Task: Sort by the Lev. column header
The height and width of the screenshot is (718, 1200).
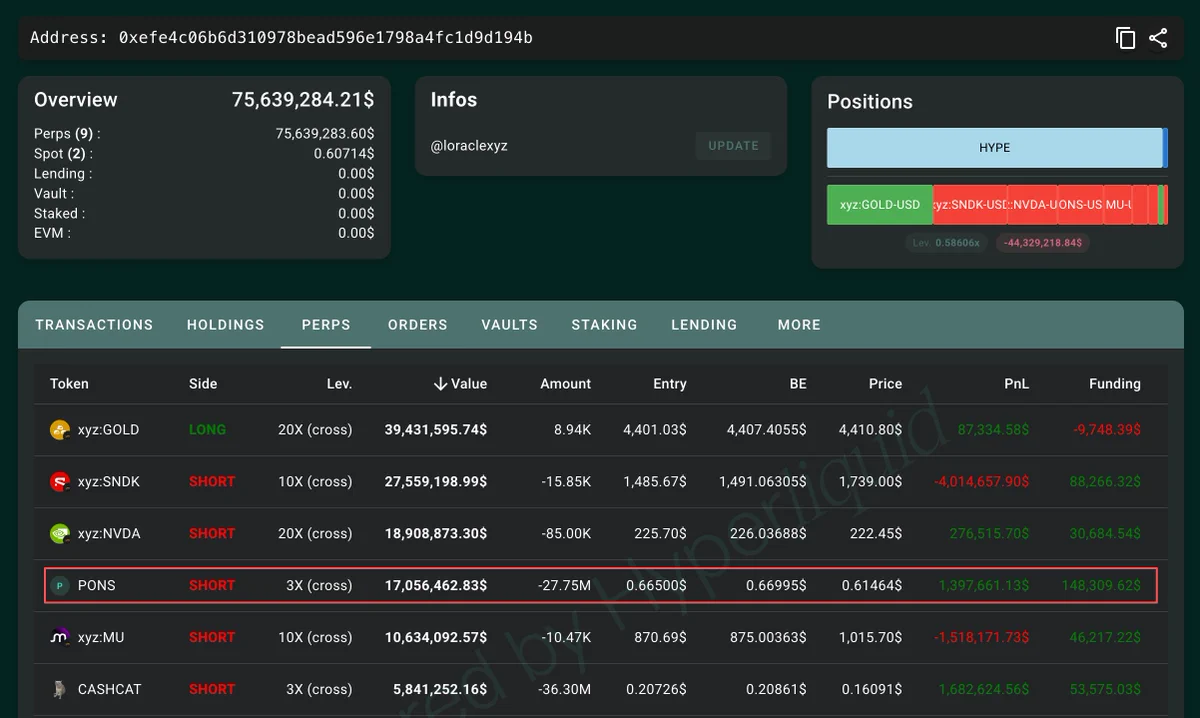Action: [x=339, y=384]
